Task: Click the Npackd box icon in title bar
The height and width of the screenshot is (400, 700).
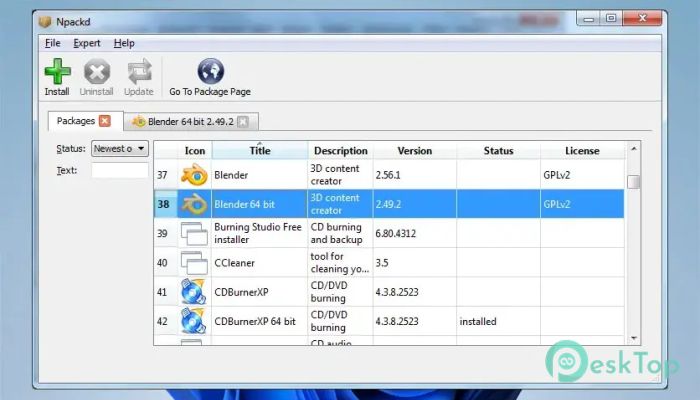Action: click(45, 21)
